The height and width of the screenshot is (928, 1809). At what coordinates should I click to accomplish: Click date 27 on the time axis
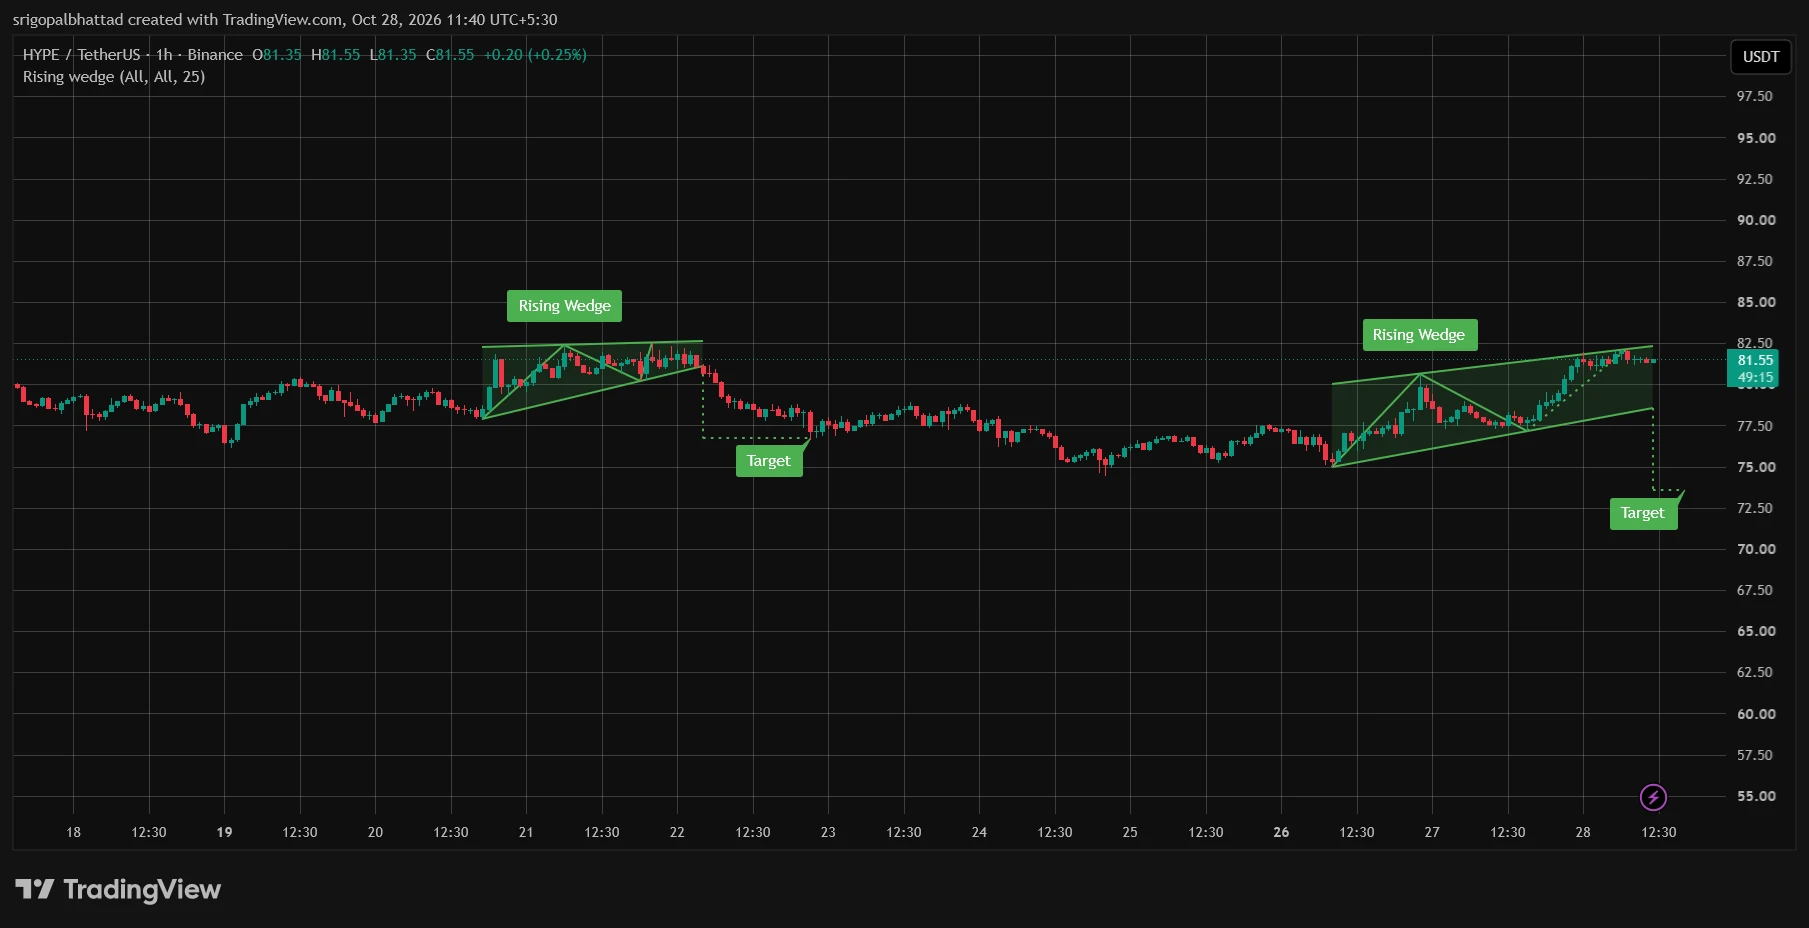point(1432,832)
